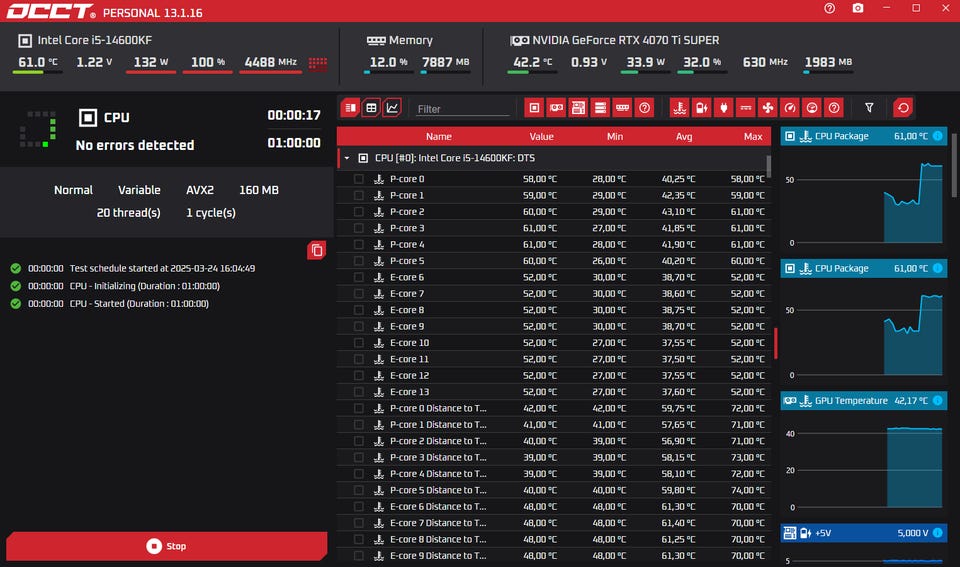Tick the checkbox for P-core 5
This screenshot has width=960, height=567.
click(x=359, y=261)
